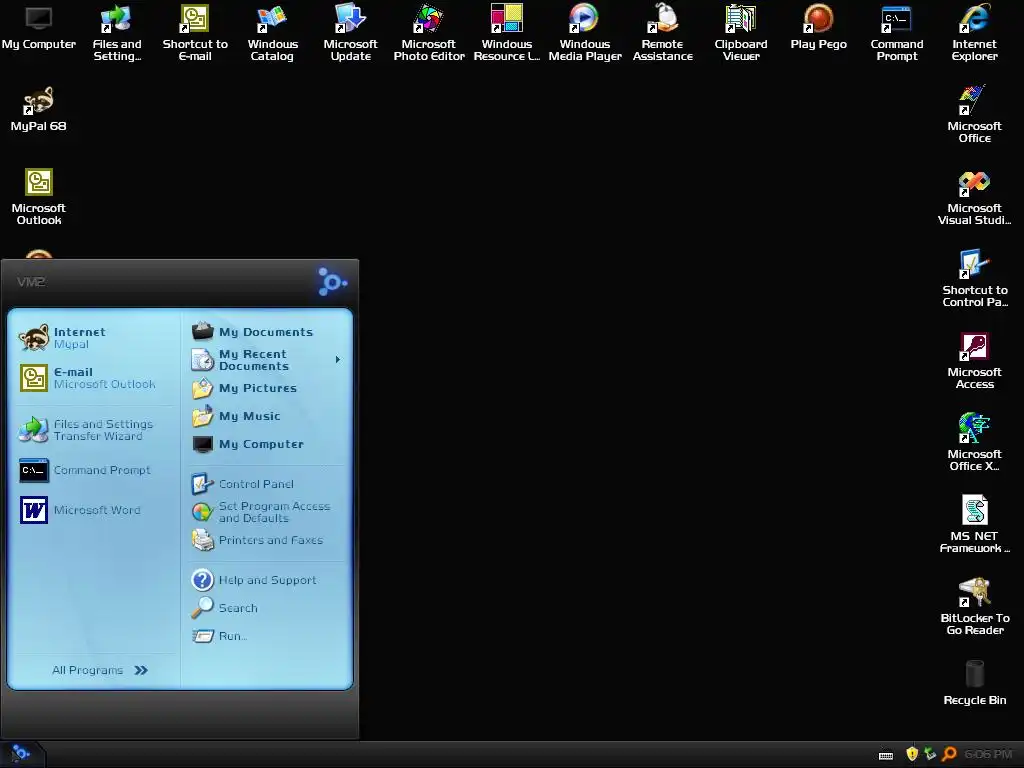Viewport: 1024px width, 768px height.
Task: Click the orange magnifier tray icon
Action: [x=949, y=754]
